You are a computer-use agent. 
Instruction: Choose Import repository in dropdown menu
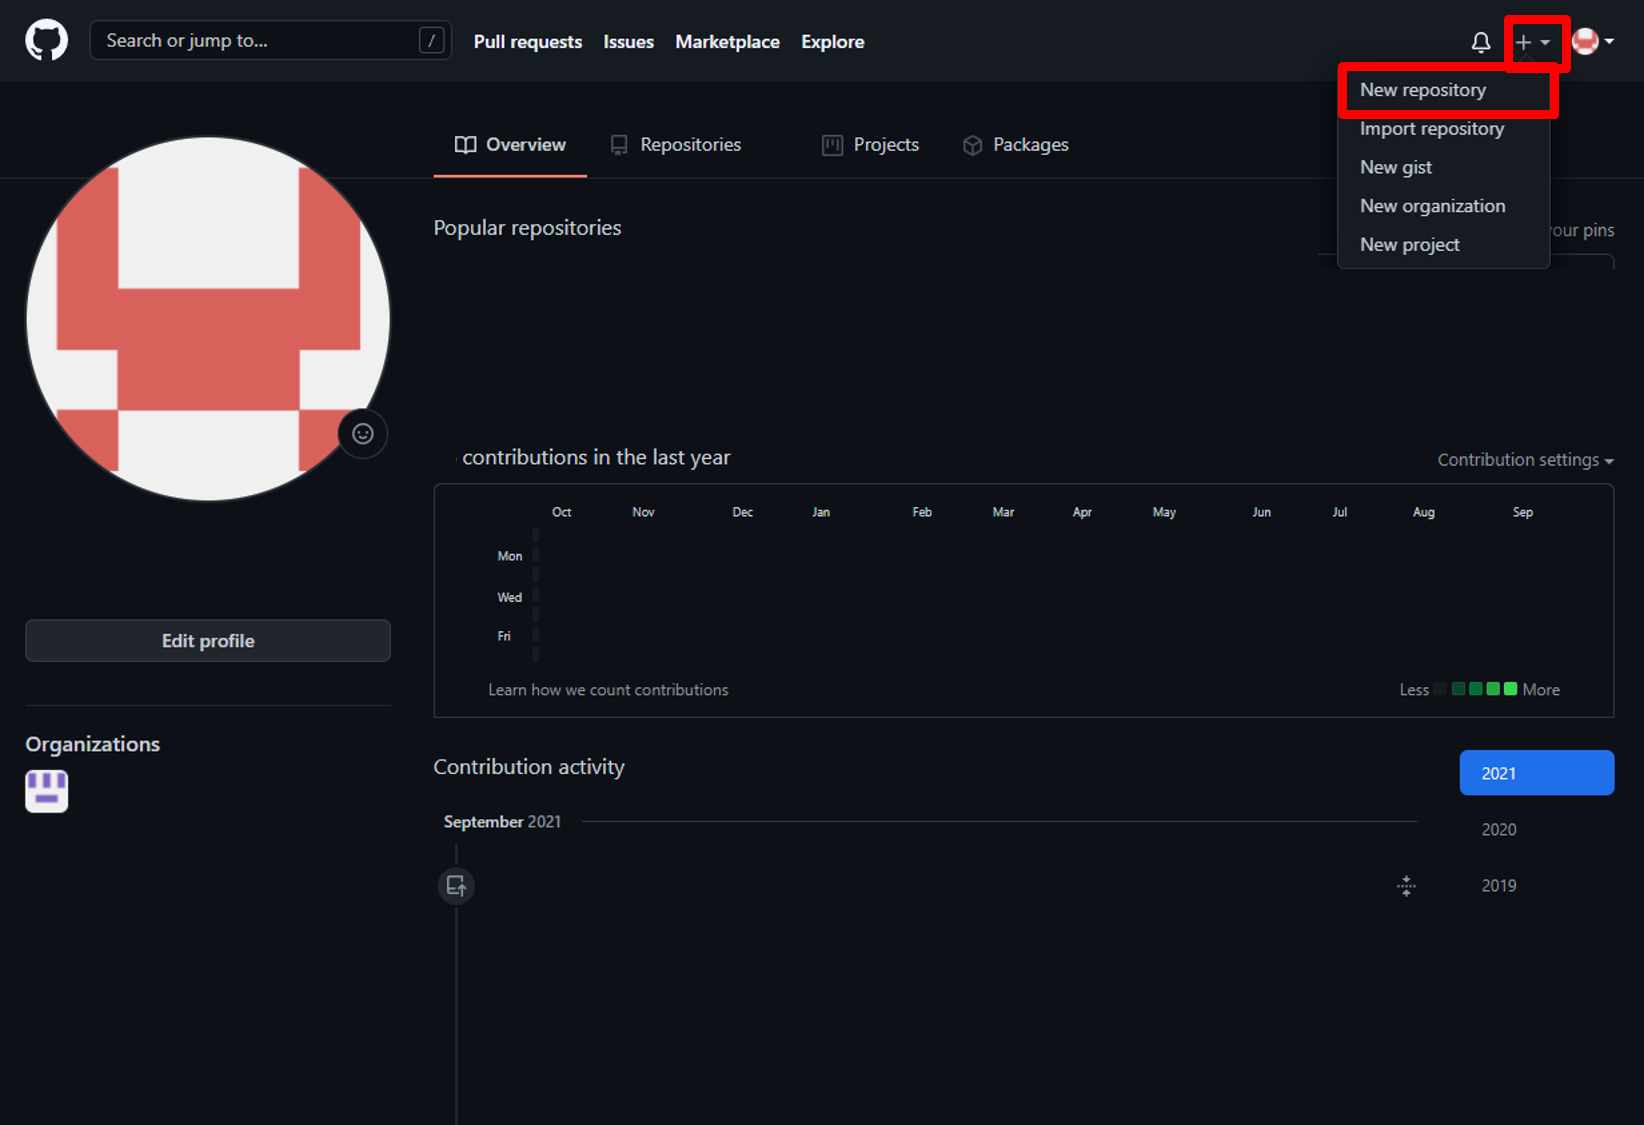point(1431,129)
